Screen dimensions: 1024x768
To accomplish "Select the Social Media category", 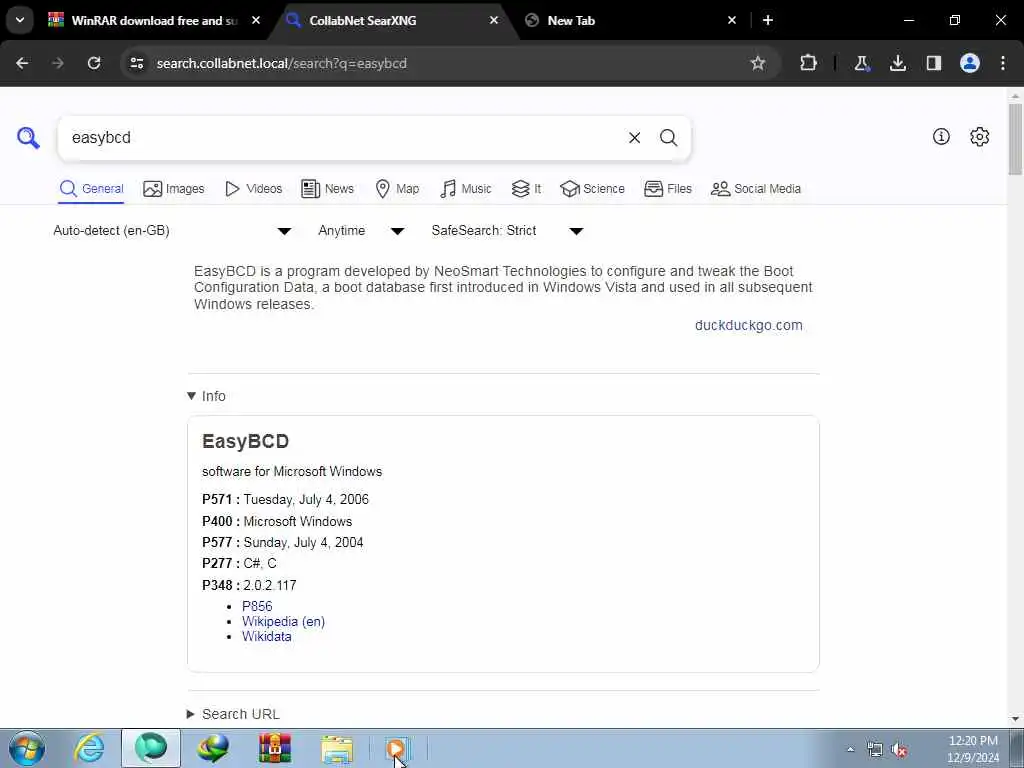I will click(756, 189).
